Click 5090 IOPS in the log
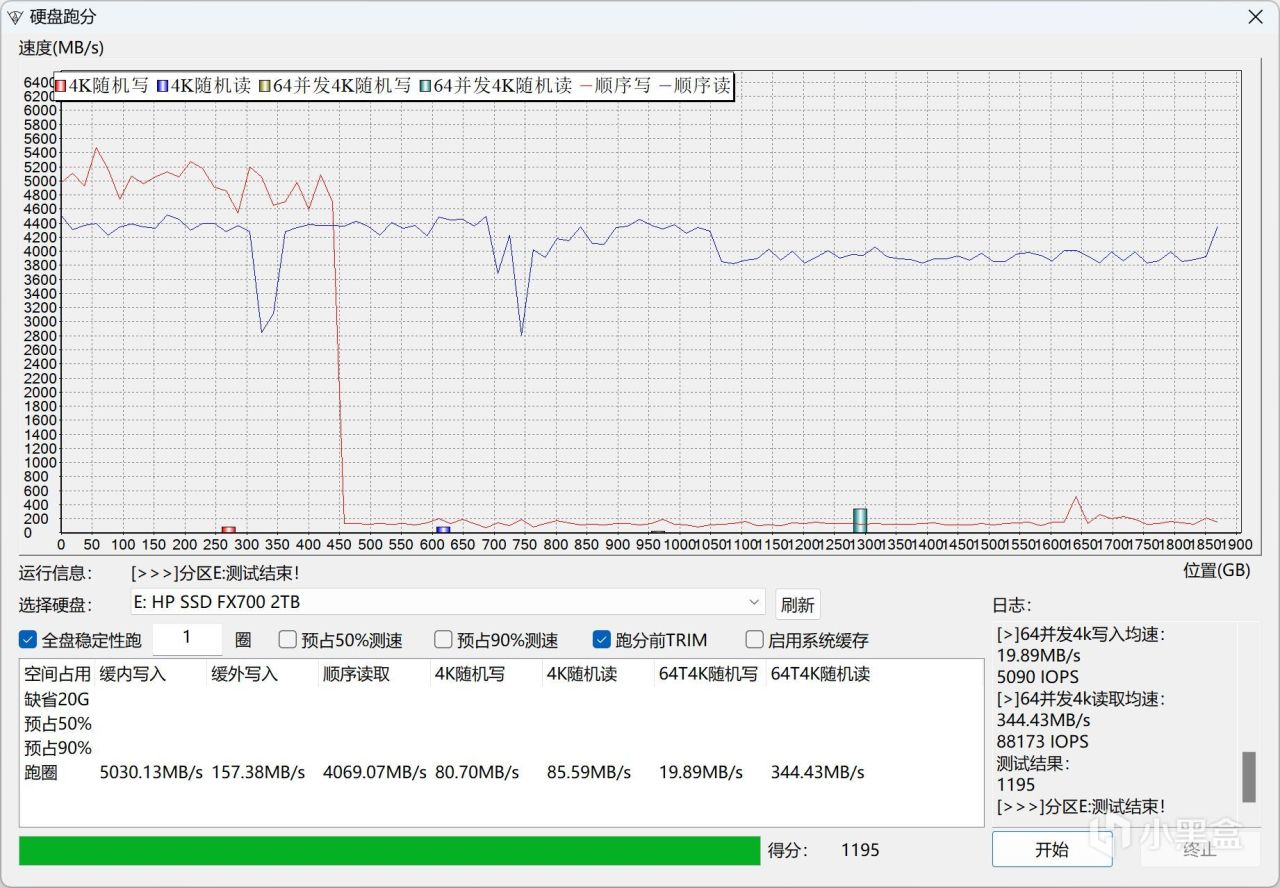Screen dimensions: 1280x888 click(x=1037, y=677)
